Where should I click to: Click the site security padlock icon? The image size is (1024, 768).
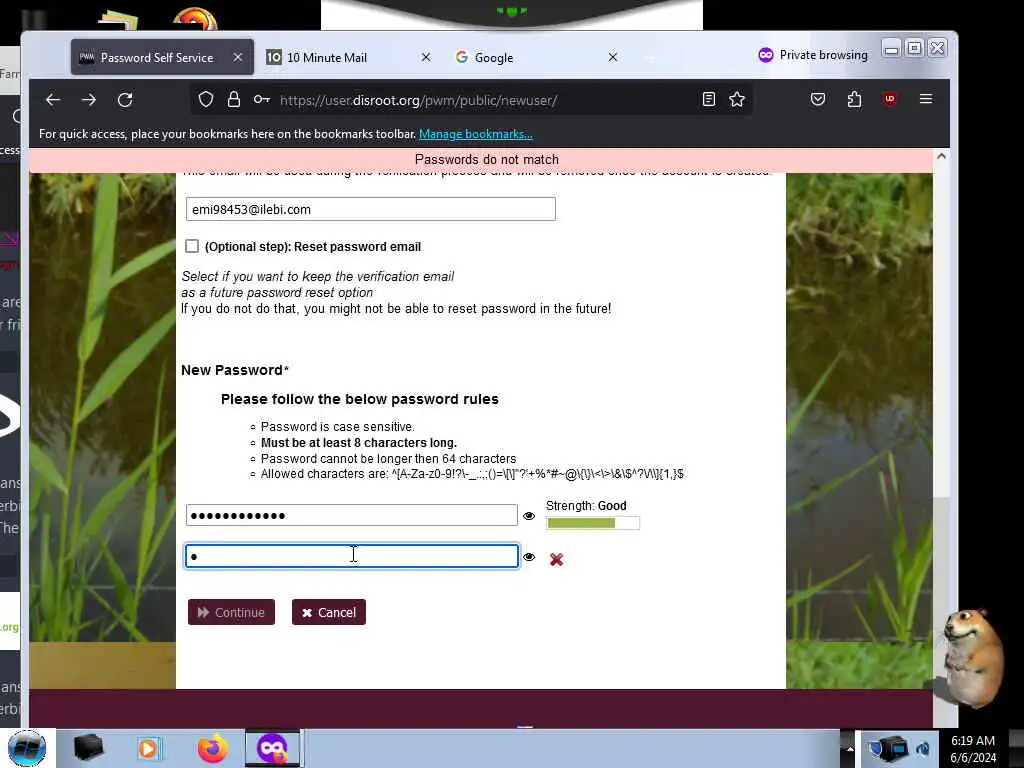coord(234,99)
